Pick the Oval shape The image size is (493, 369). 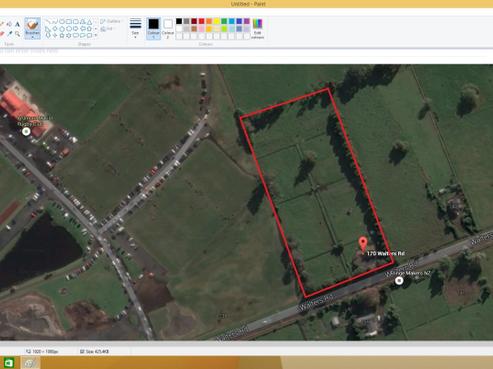tap(62, 21)
